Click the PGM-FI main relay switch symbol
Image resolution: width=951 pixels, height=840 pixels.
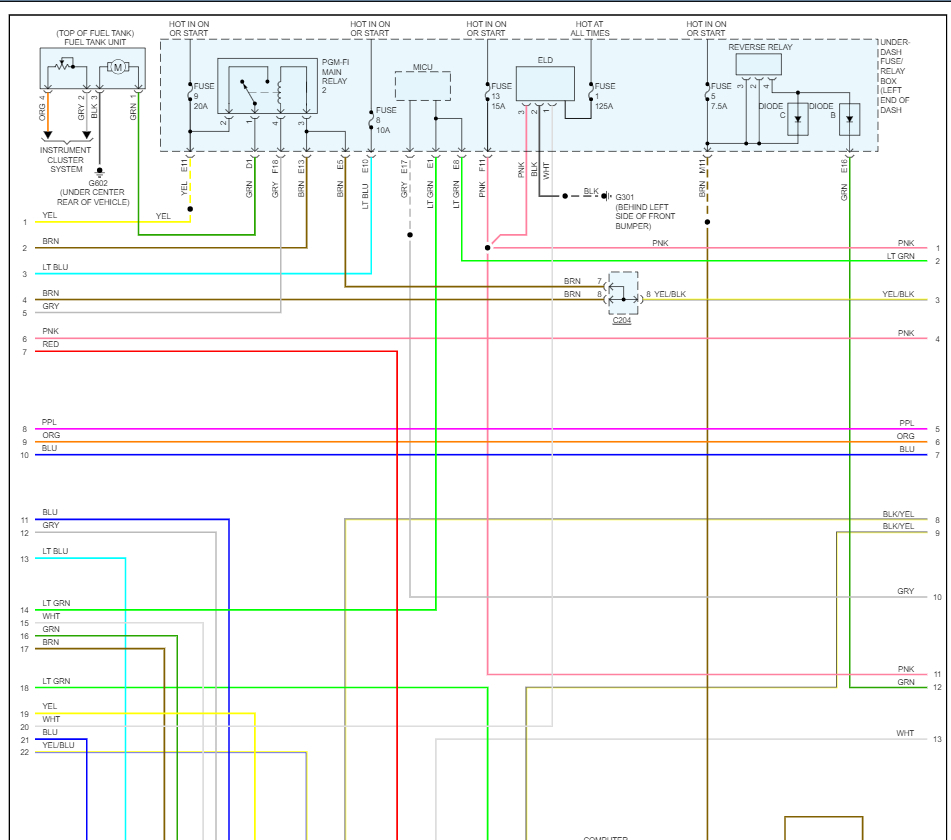tap(249, 92)
